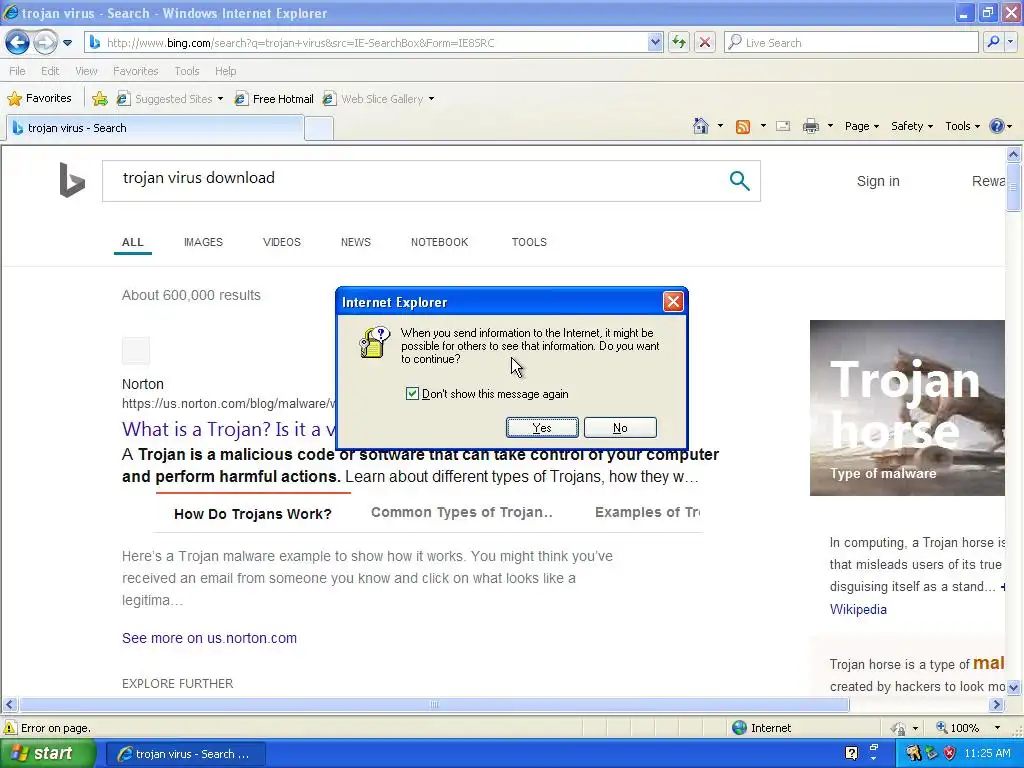Open the zoom level 100% control
This screenshot has height=768, width=1024.
(x=958, y=728)
